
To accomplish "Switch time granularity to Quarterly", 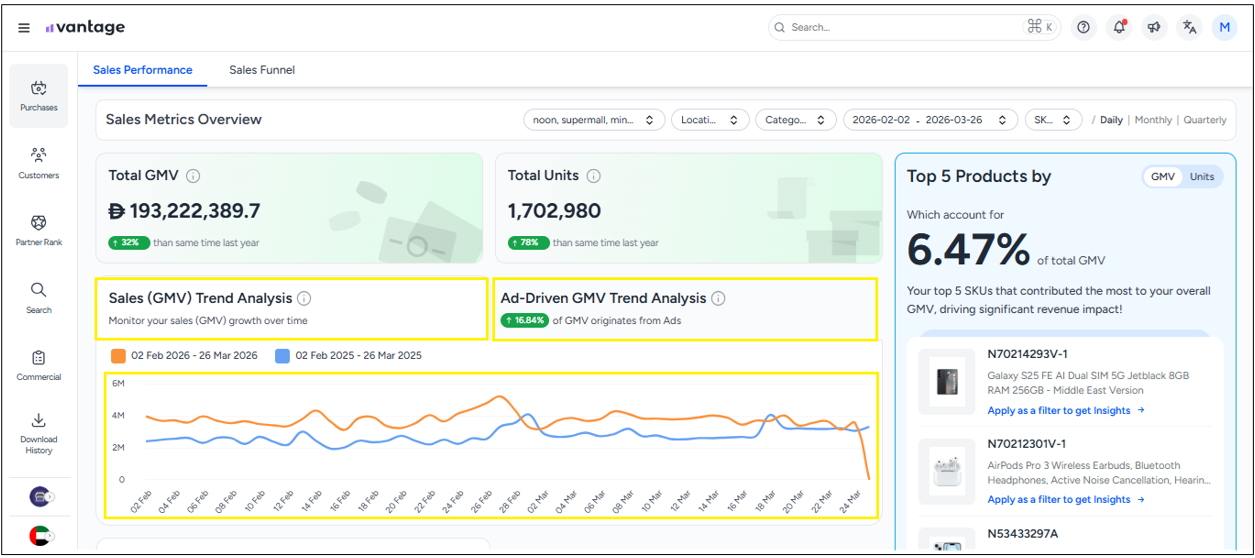I will coord(1204,120).
